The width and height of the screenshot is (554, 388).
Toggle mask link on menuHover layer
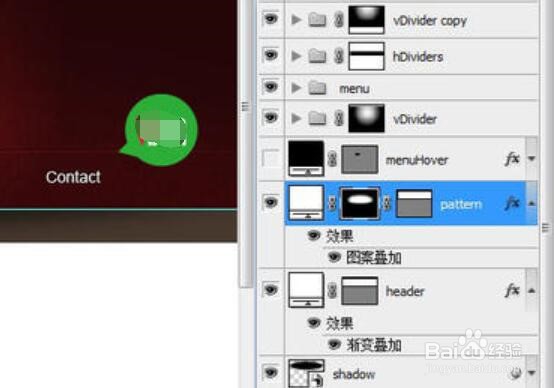pyautogui.click(x=332, y=159)
